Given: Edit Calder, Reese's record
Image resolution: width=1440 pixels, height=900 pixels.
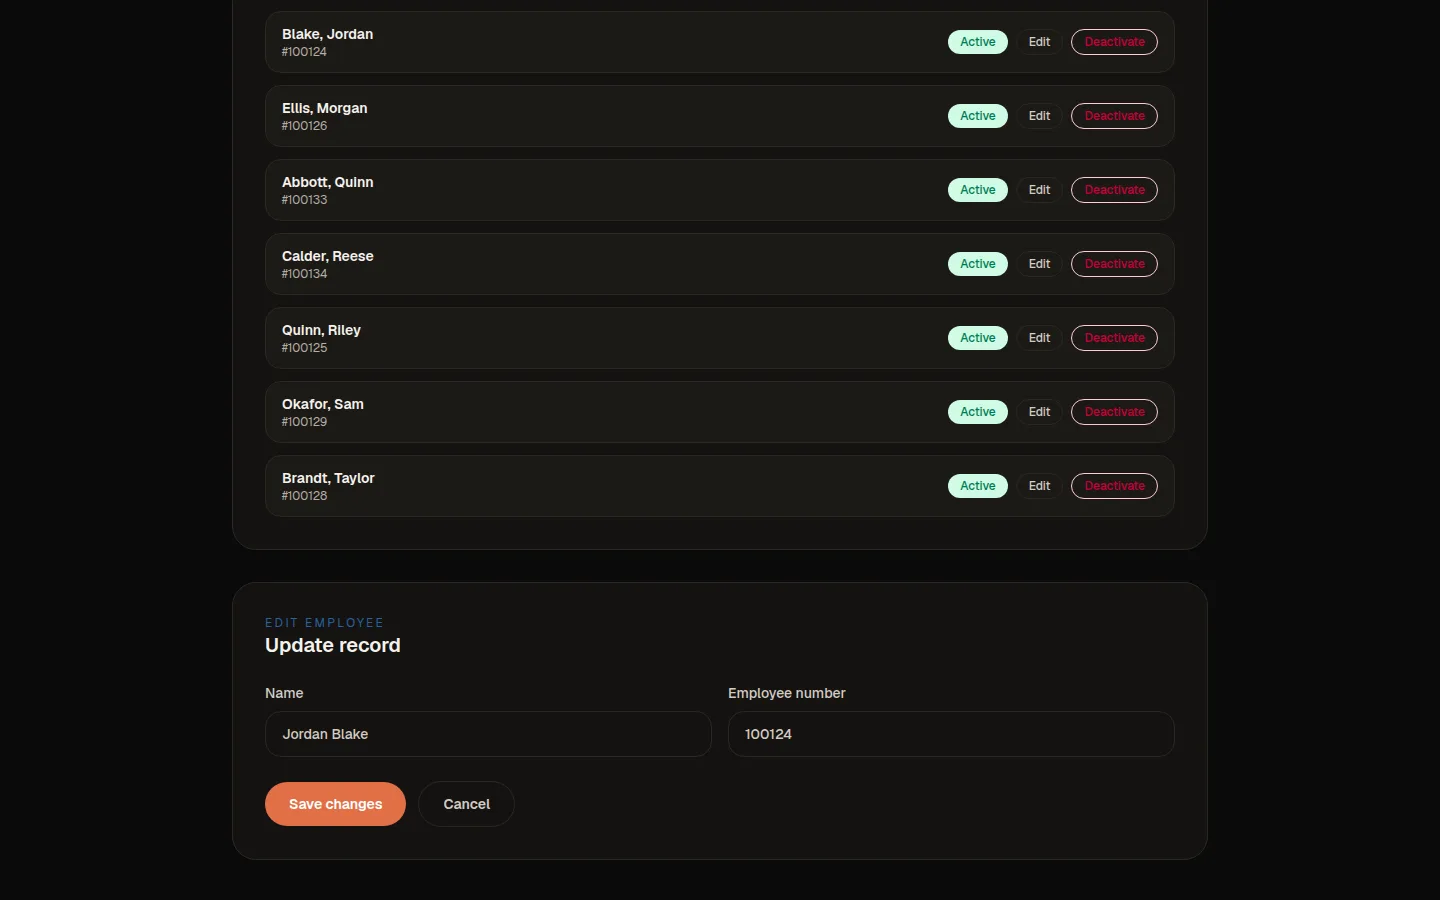Looking at the screenshot, I should [1039, 264].
